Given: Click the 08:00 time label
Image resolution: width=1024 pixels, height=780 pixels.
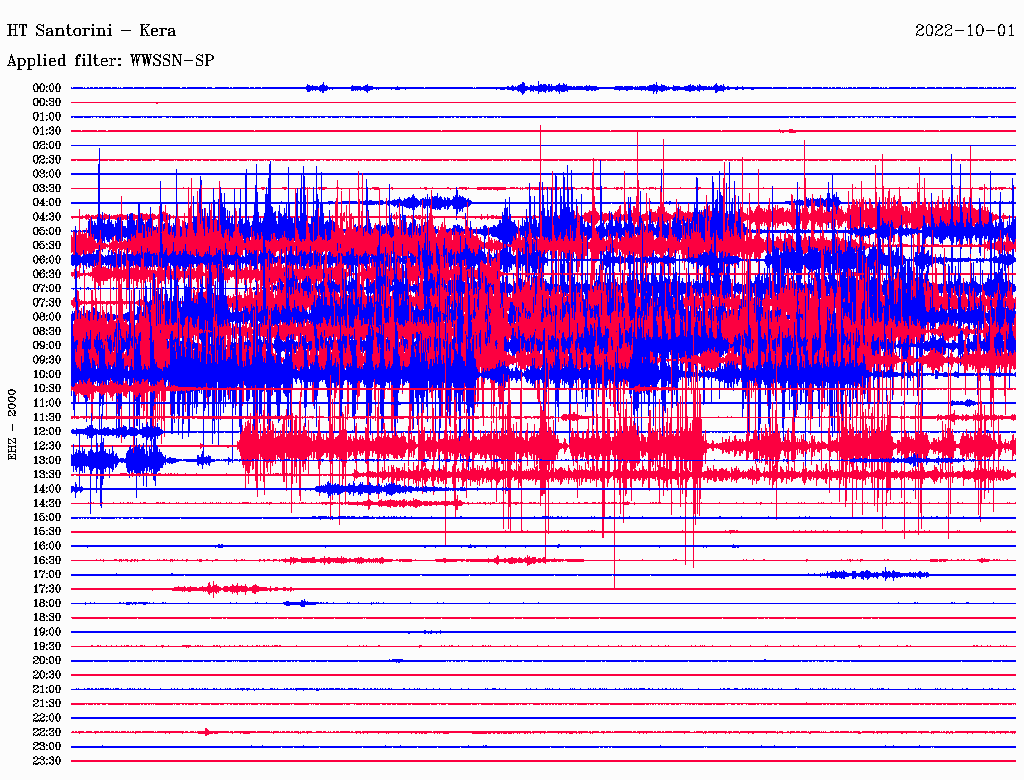Looking at the screenshot, I should tap(47, 317).
